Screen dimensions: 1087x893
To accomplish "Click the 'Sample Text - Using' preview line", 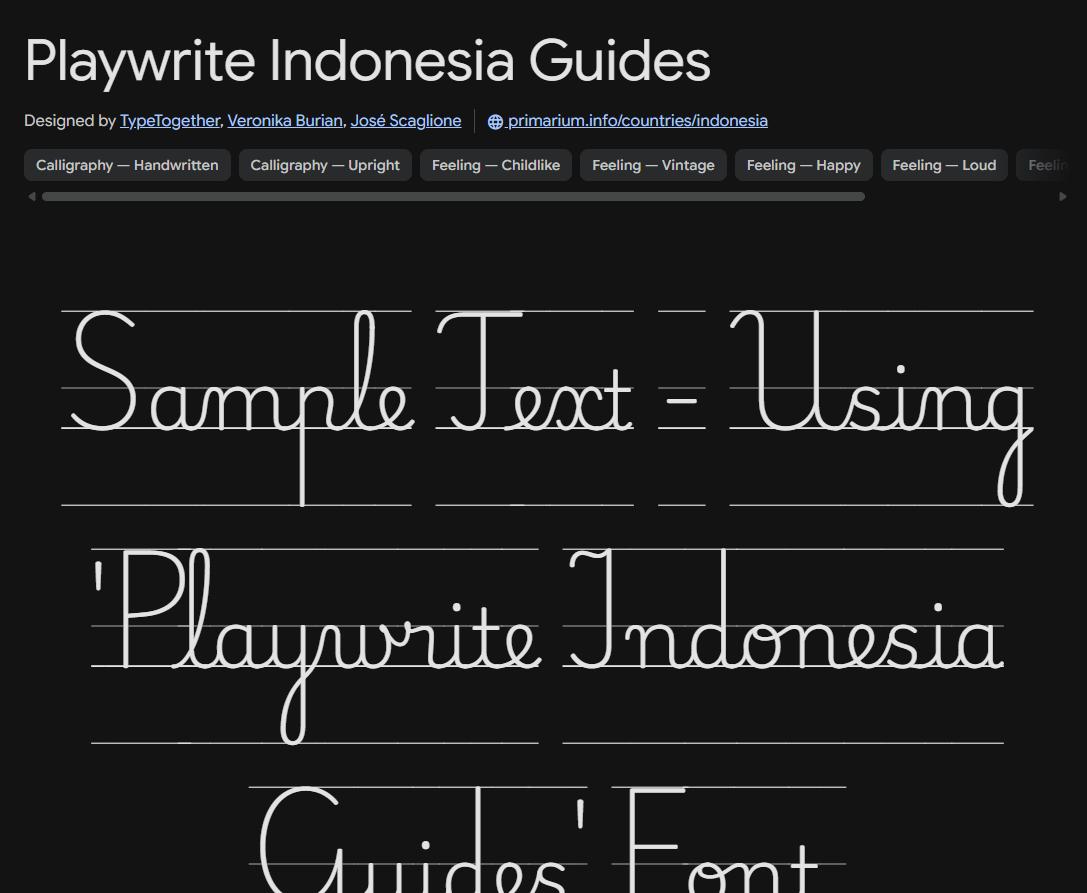I will pos(548,408).
